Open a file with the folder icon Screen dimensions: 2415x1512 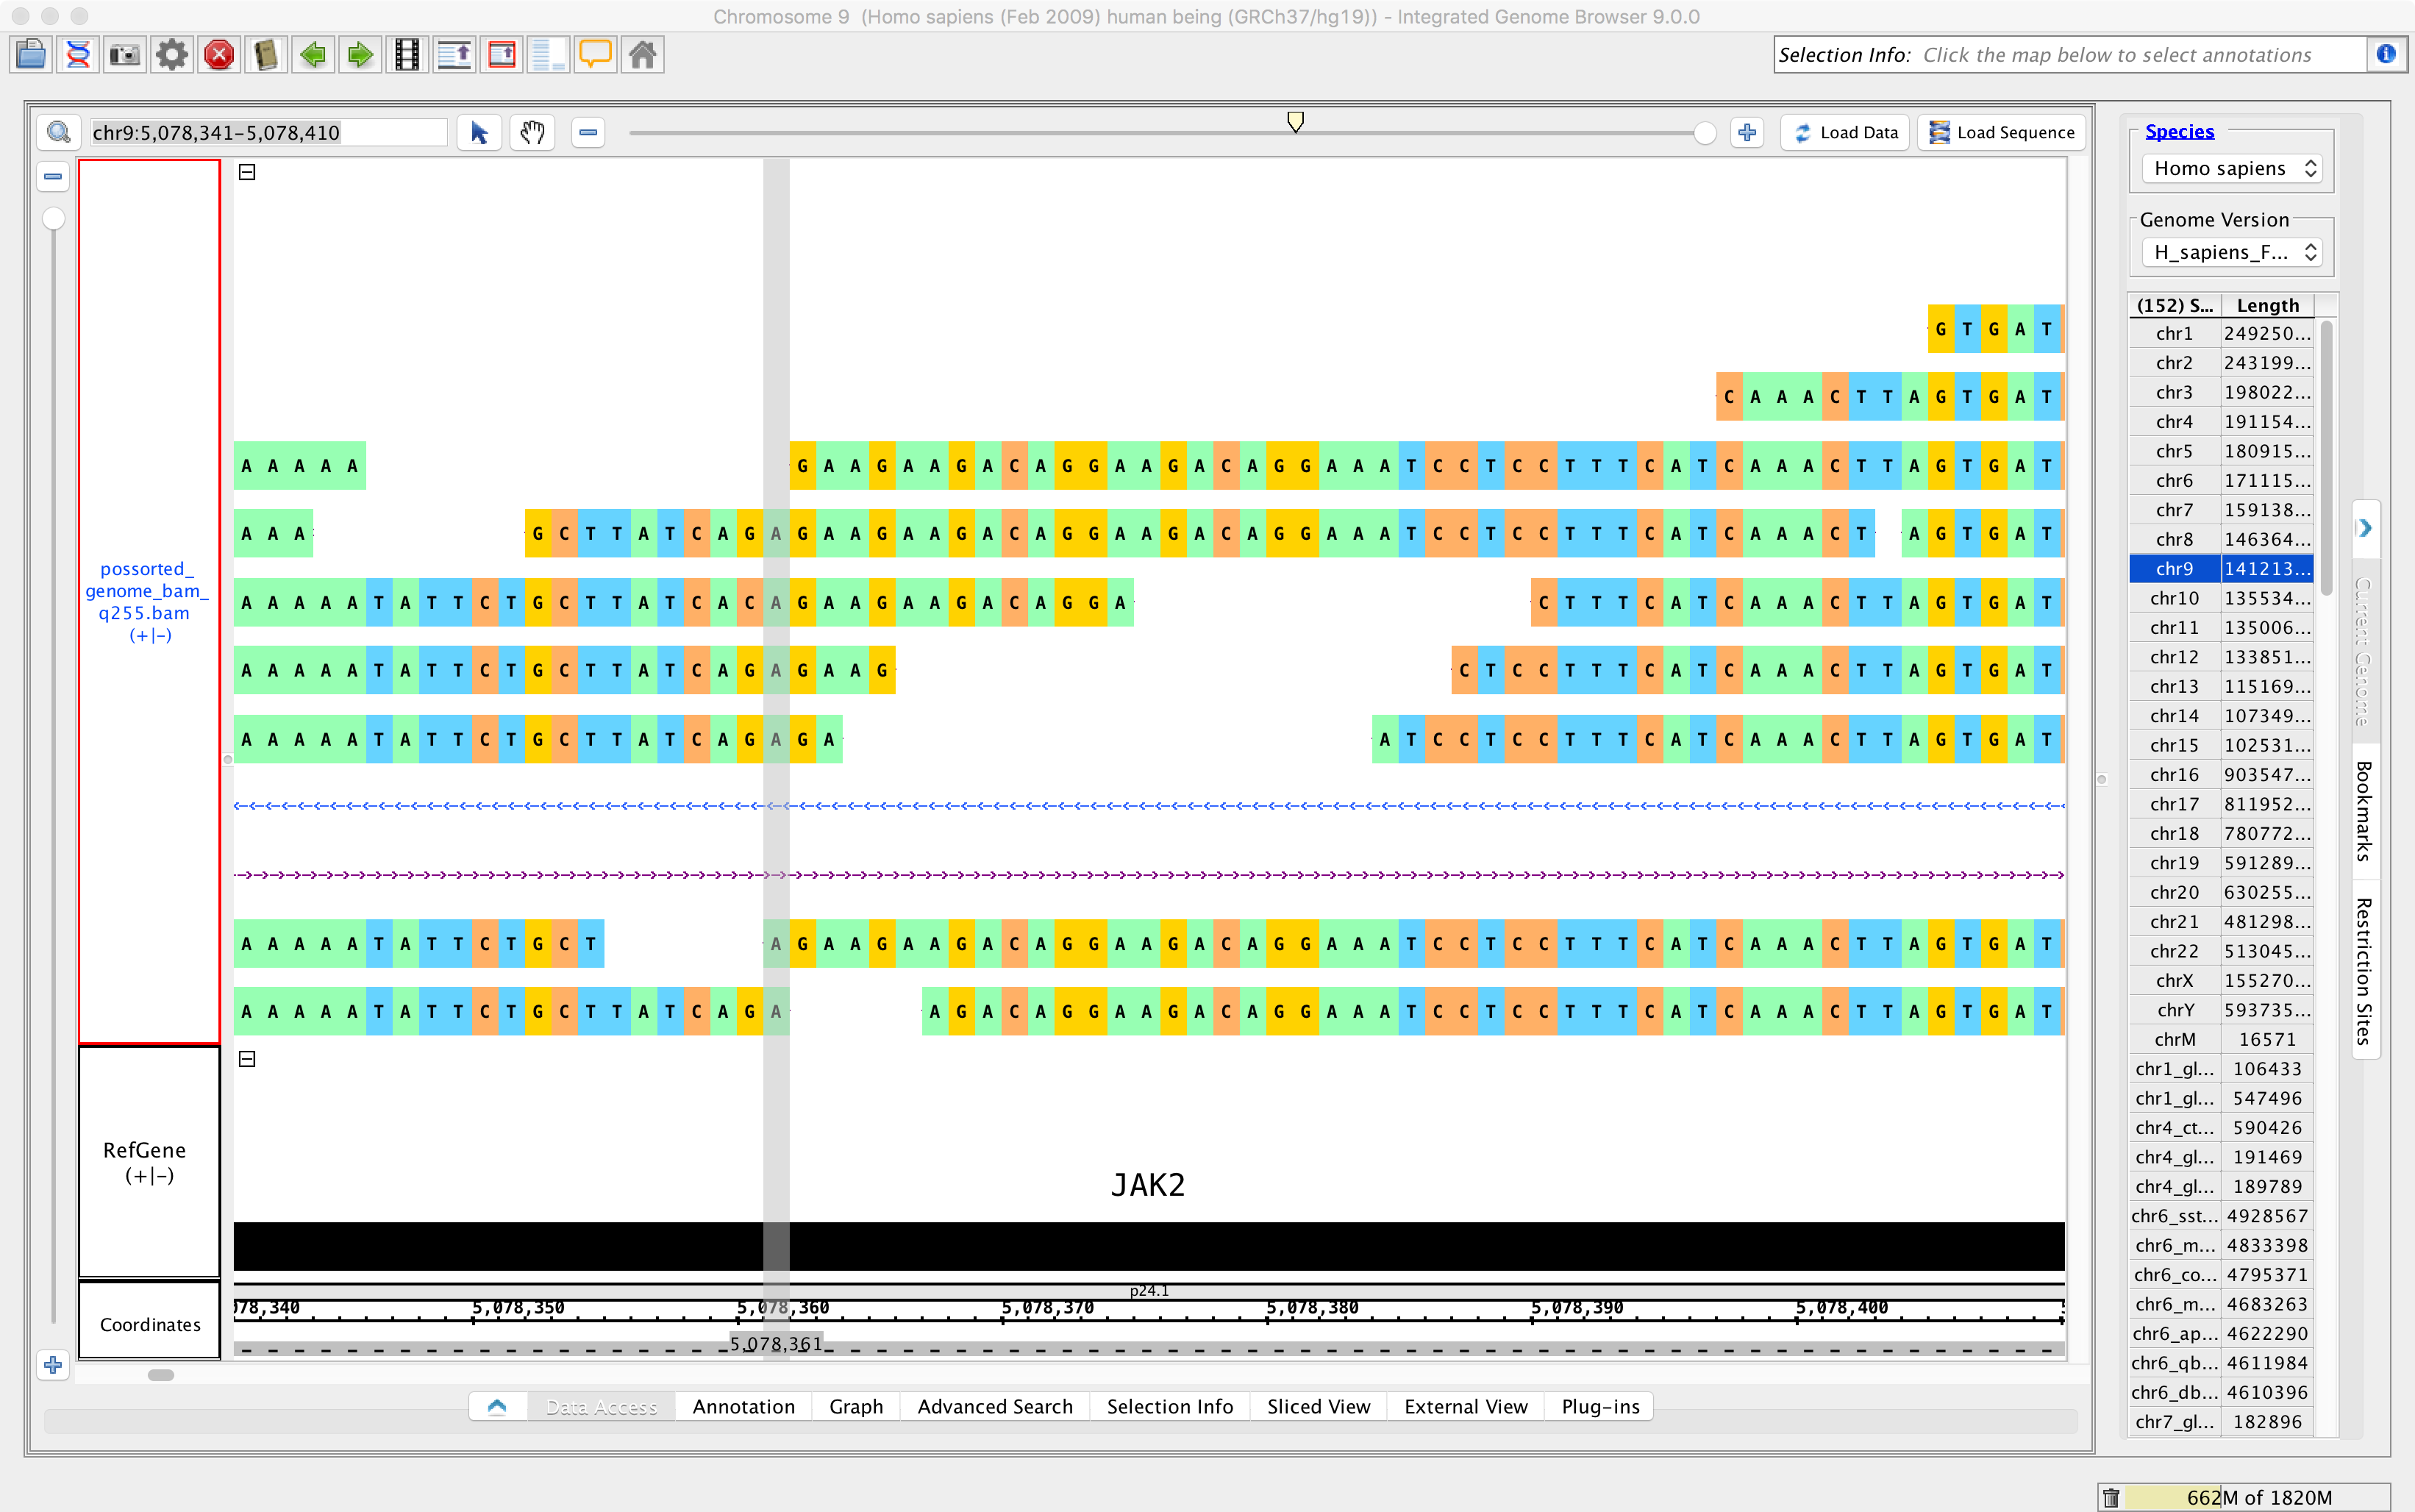point(31,54)
